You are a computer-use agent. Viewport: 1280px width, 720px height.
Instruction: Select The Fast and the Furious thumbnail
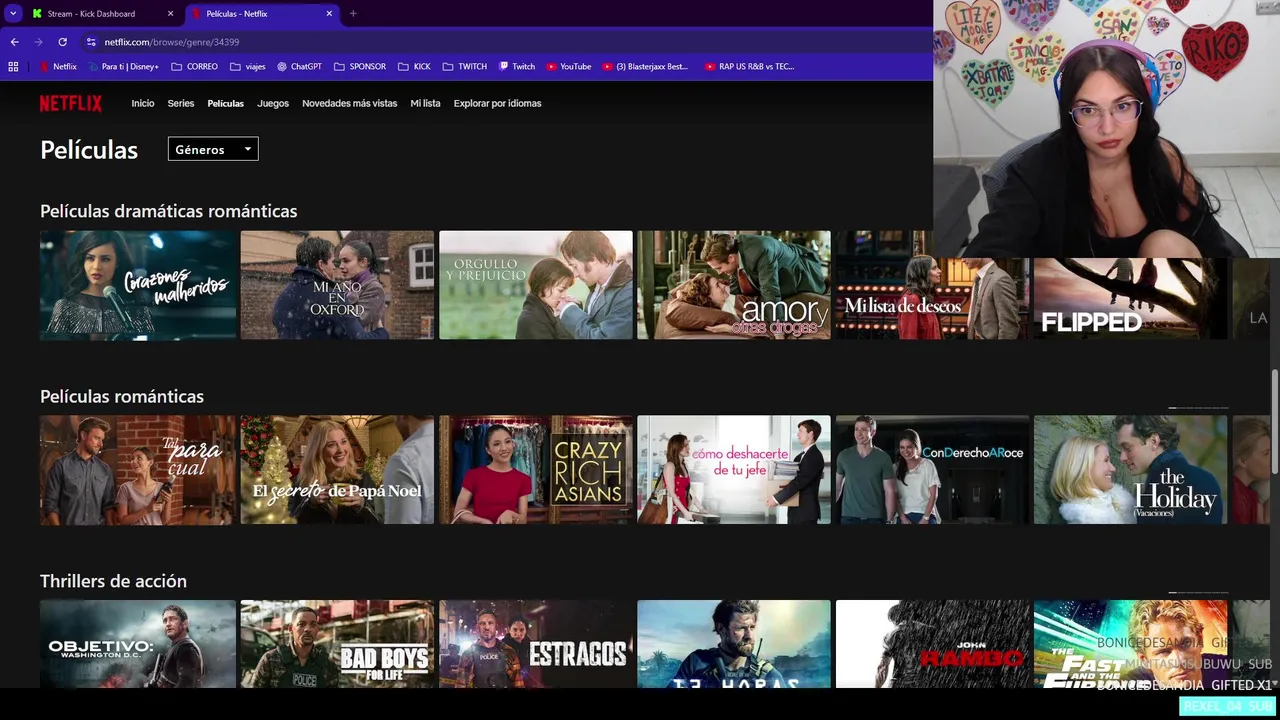tap(1130, 644)
